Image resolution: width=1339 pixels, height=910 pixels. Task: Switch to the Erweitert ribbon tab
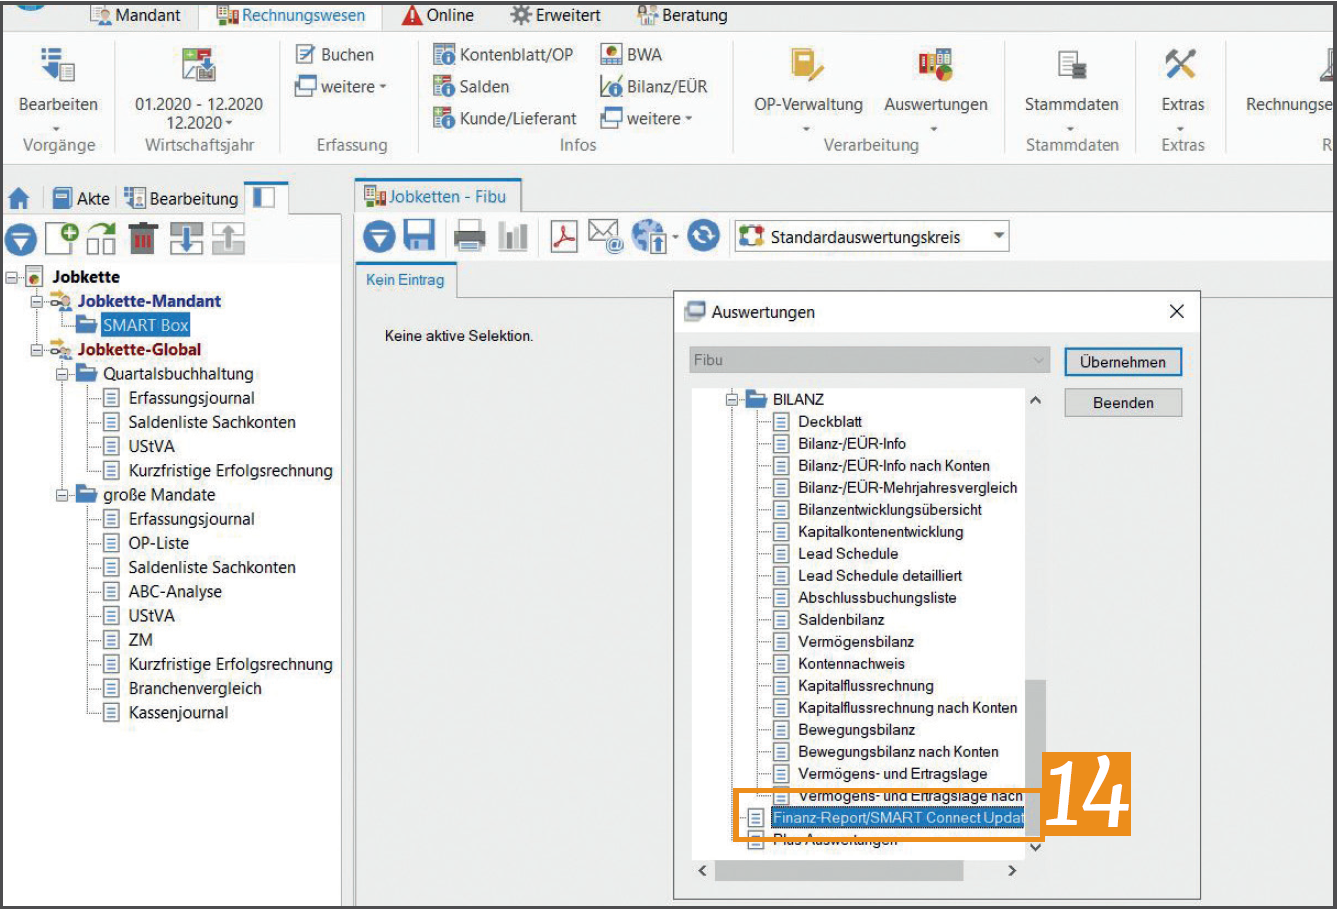click(x=555, y=16)
